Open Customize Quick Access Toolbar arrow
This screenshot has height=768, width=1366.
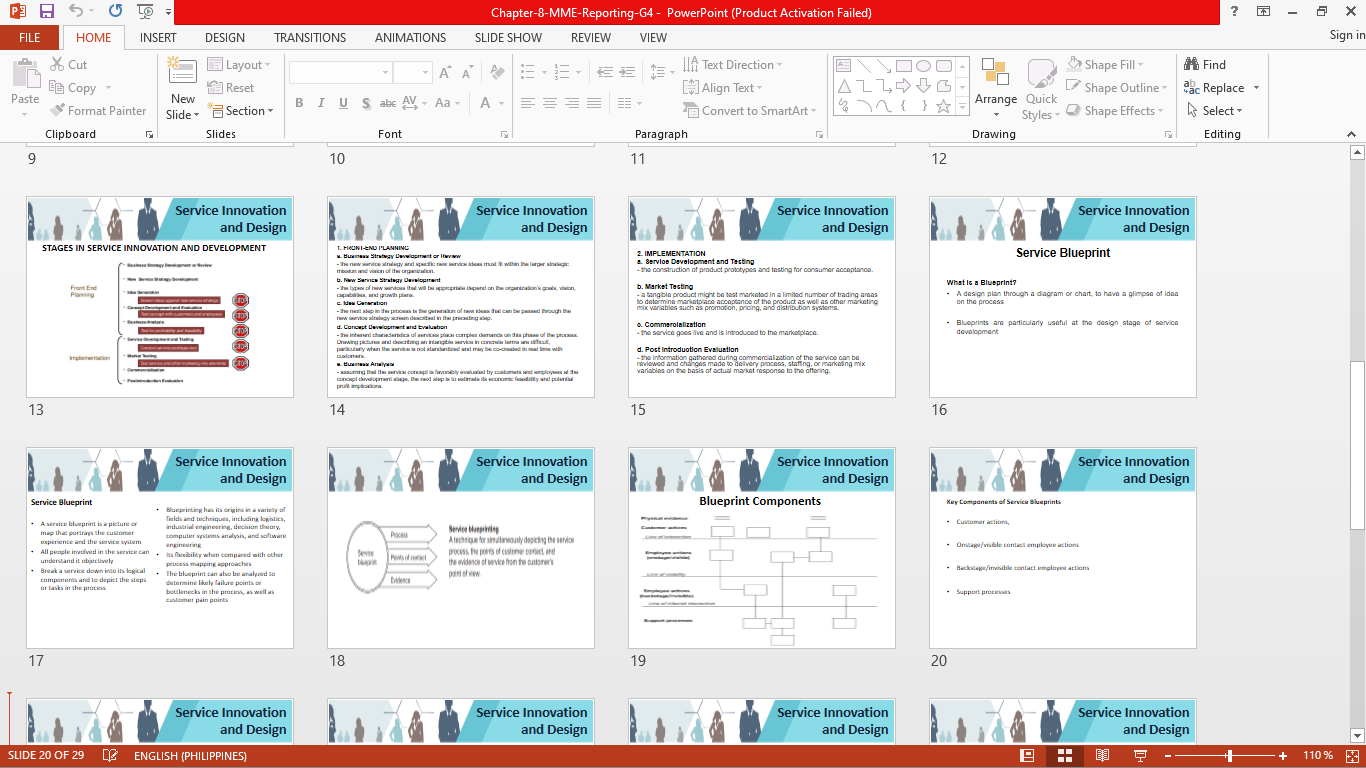coord(167,13)
